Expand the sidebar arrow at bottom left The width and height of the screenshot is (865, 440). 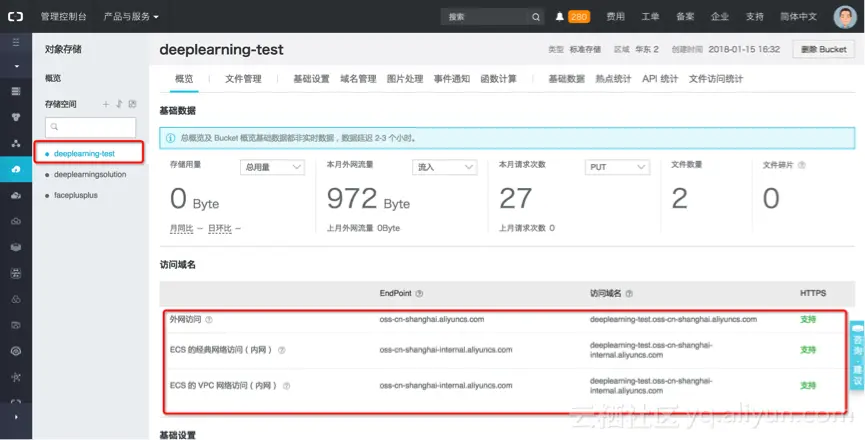(x=16, y=417)
